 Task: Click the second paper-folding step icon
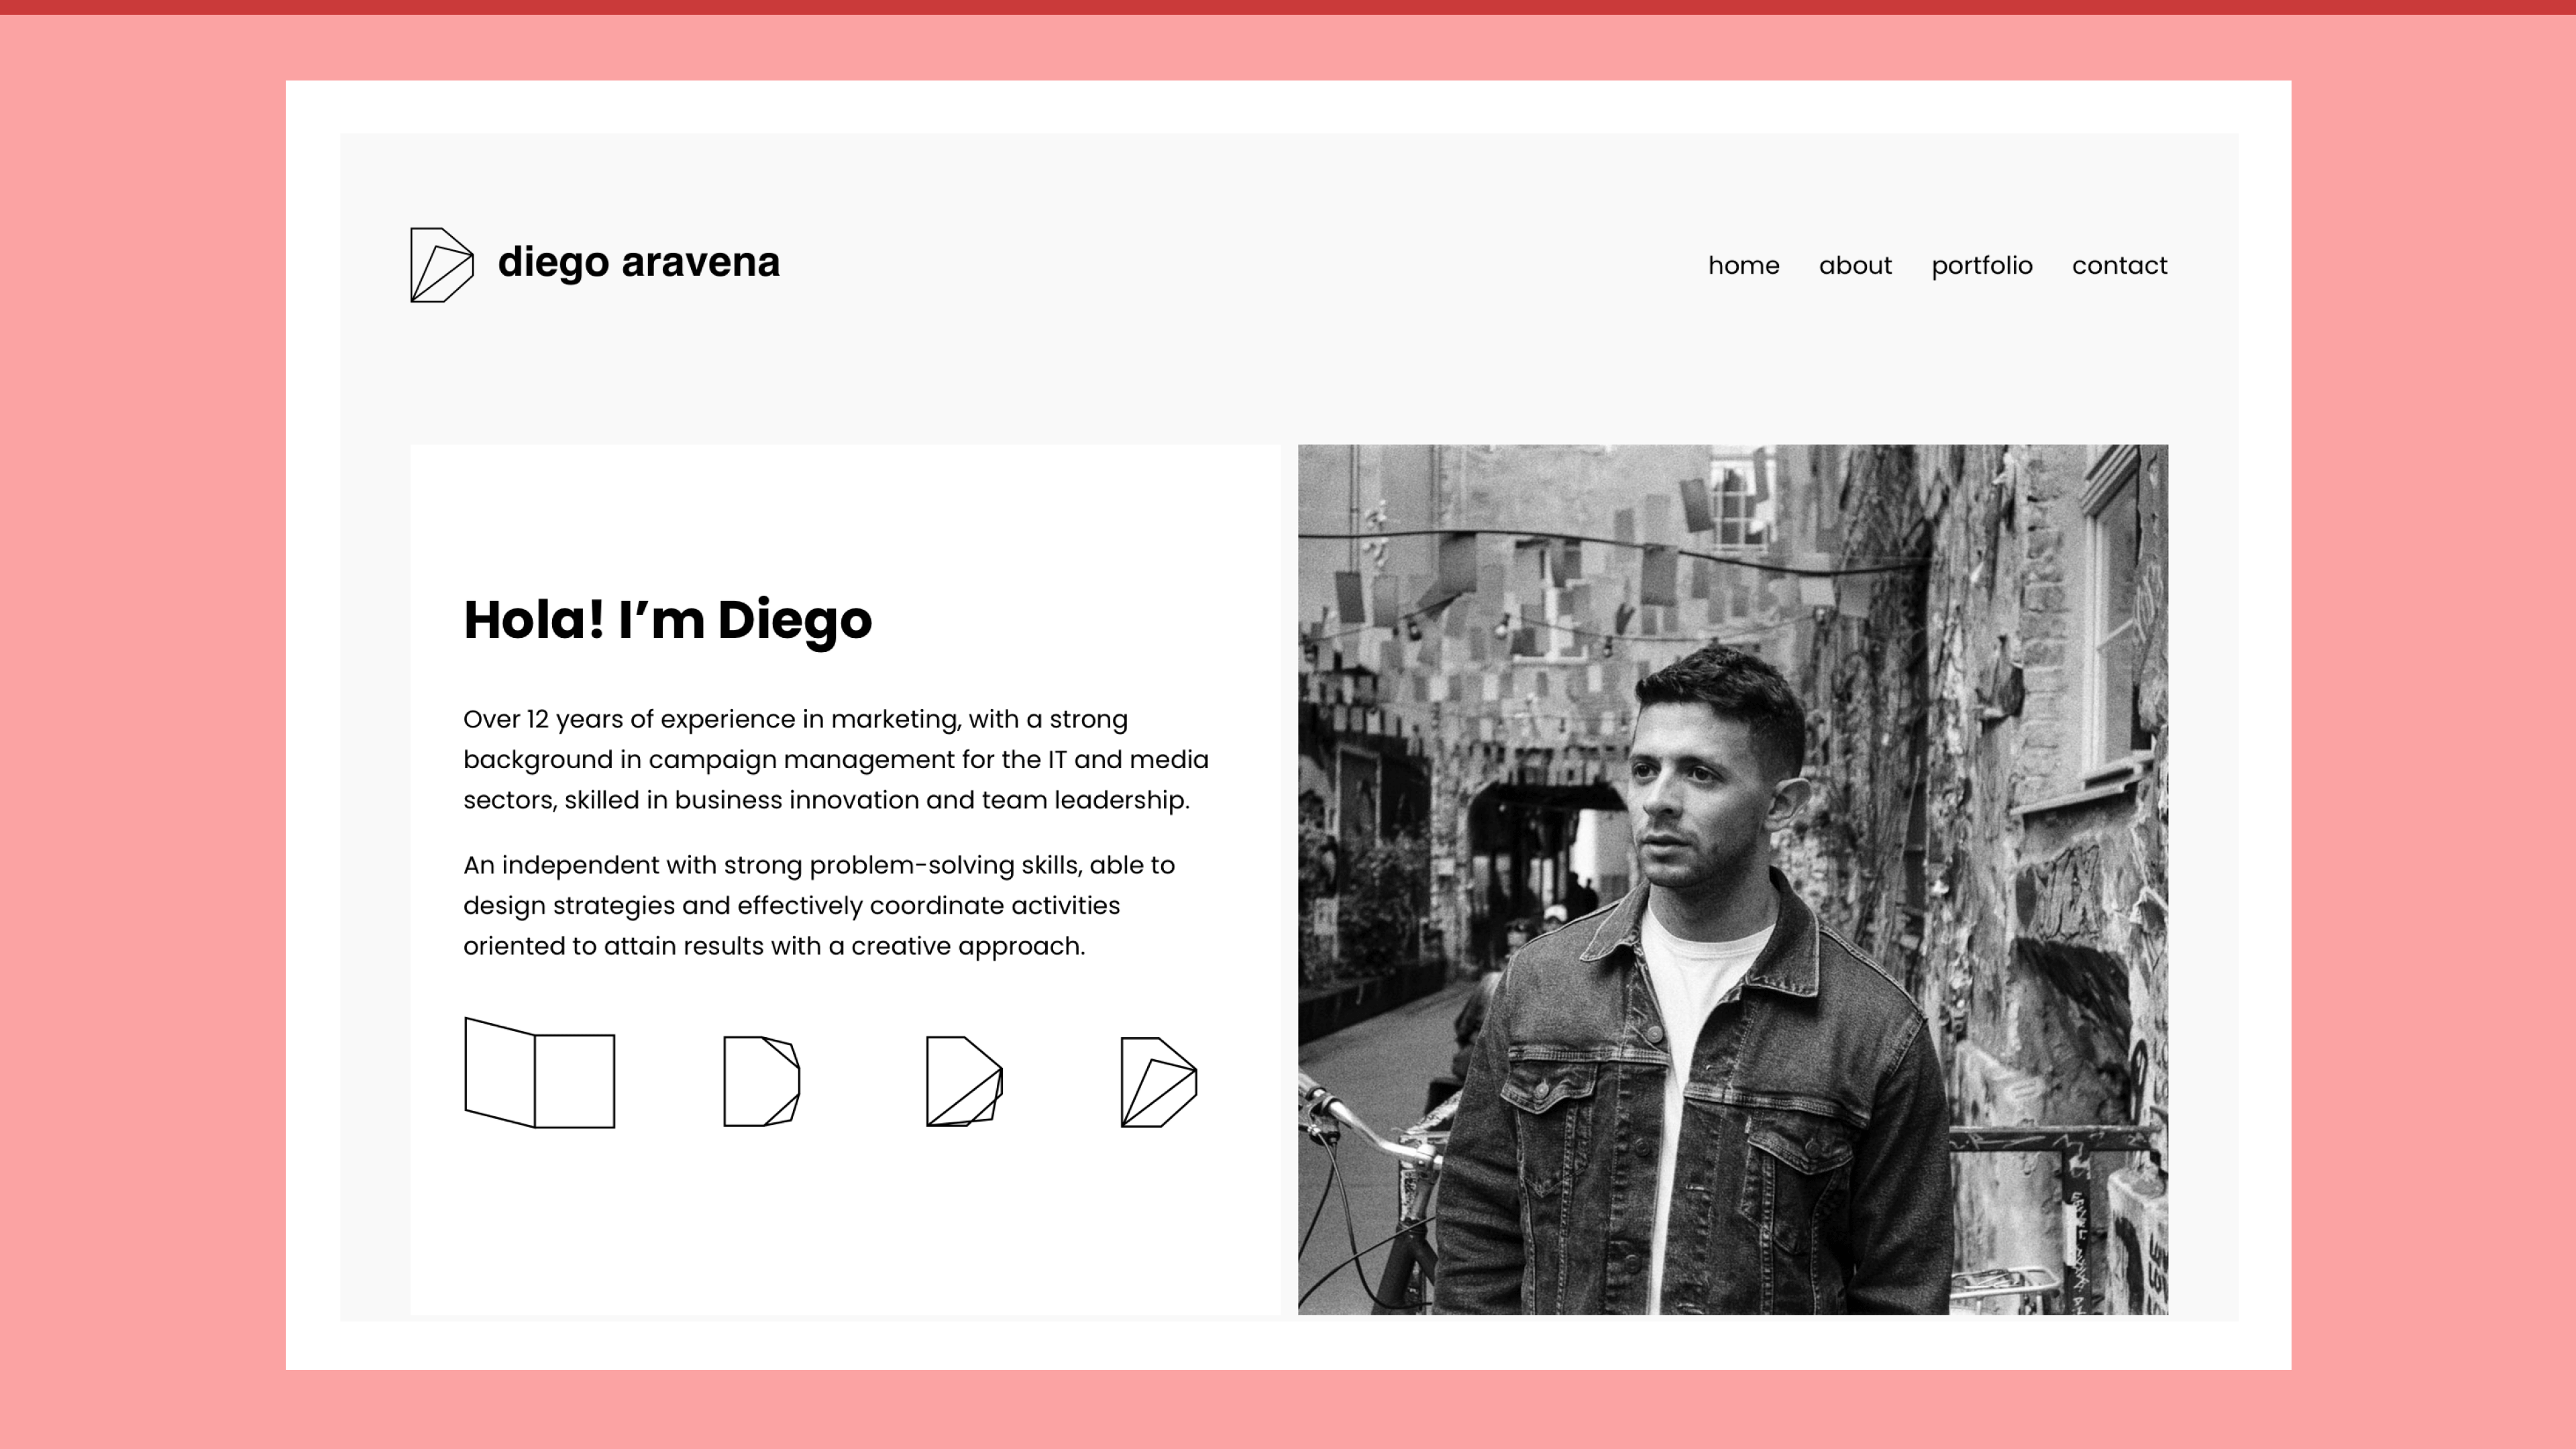point(761,1081)
